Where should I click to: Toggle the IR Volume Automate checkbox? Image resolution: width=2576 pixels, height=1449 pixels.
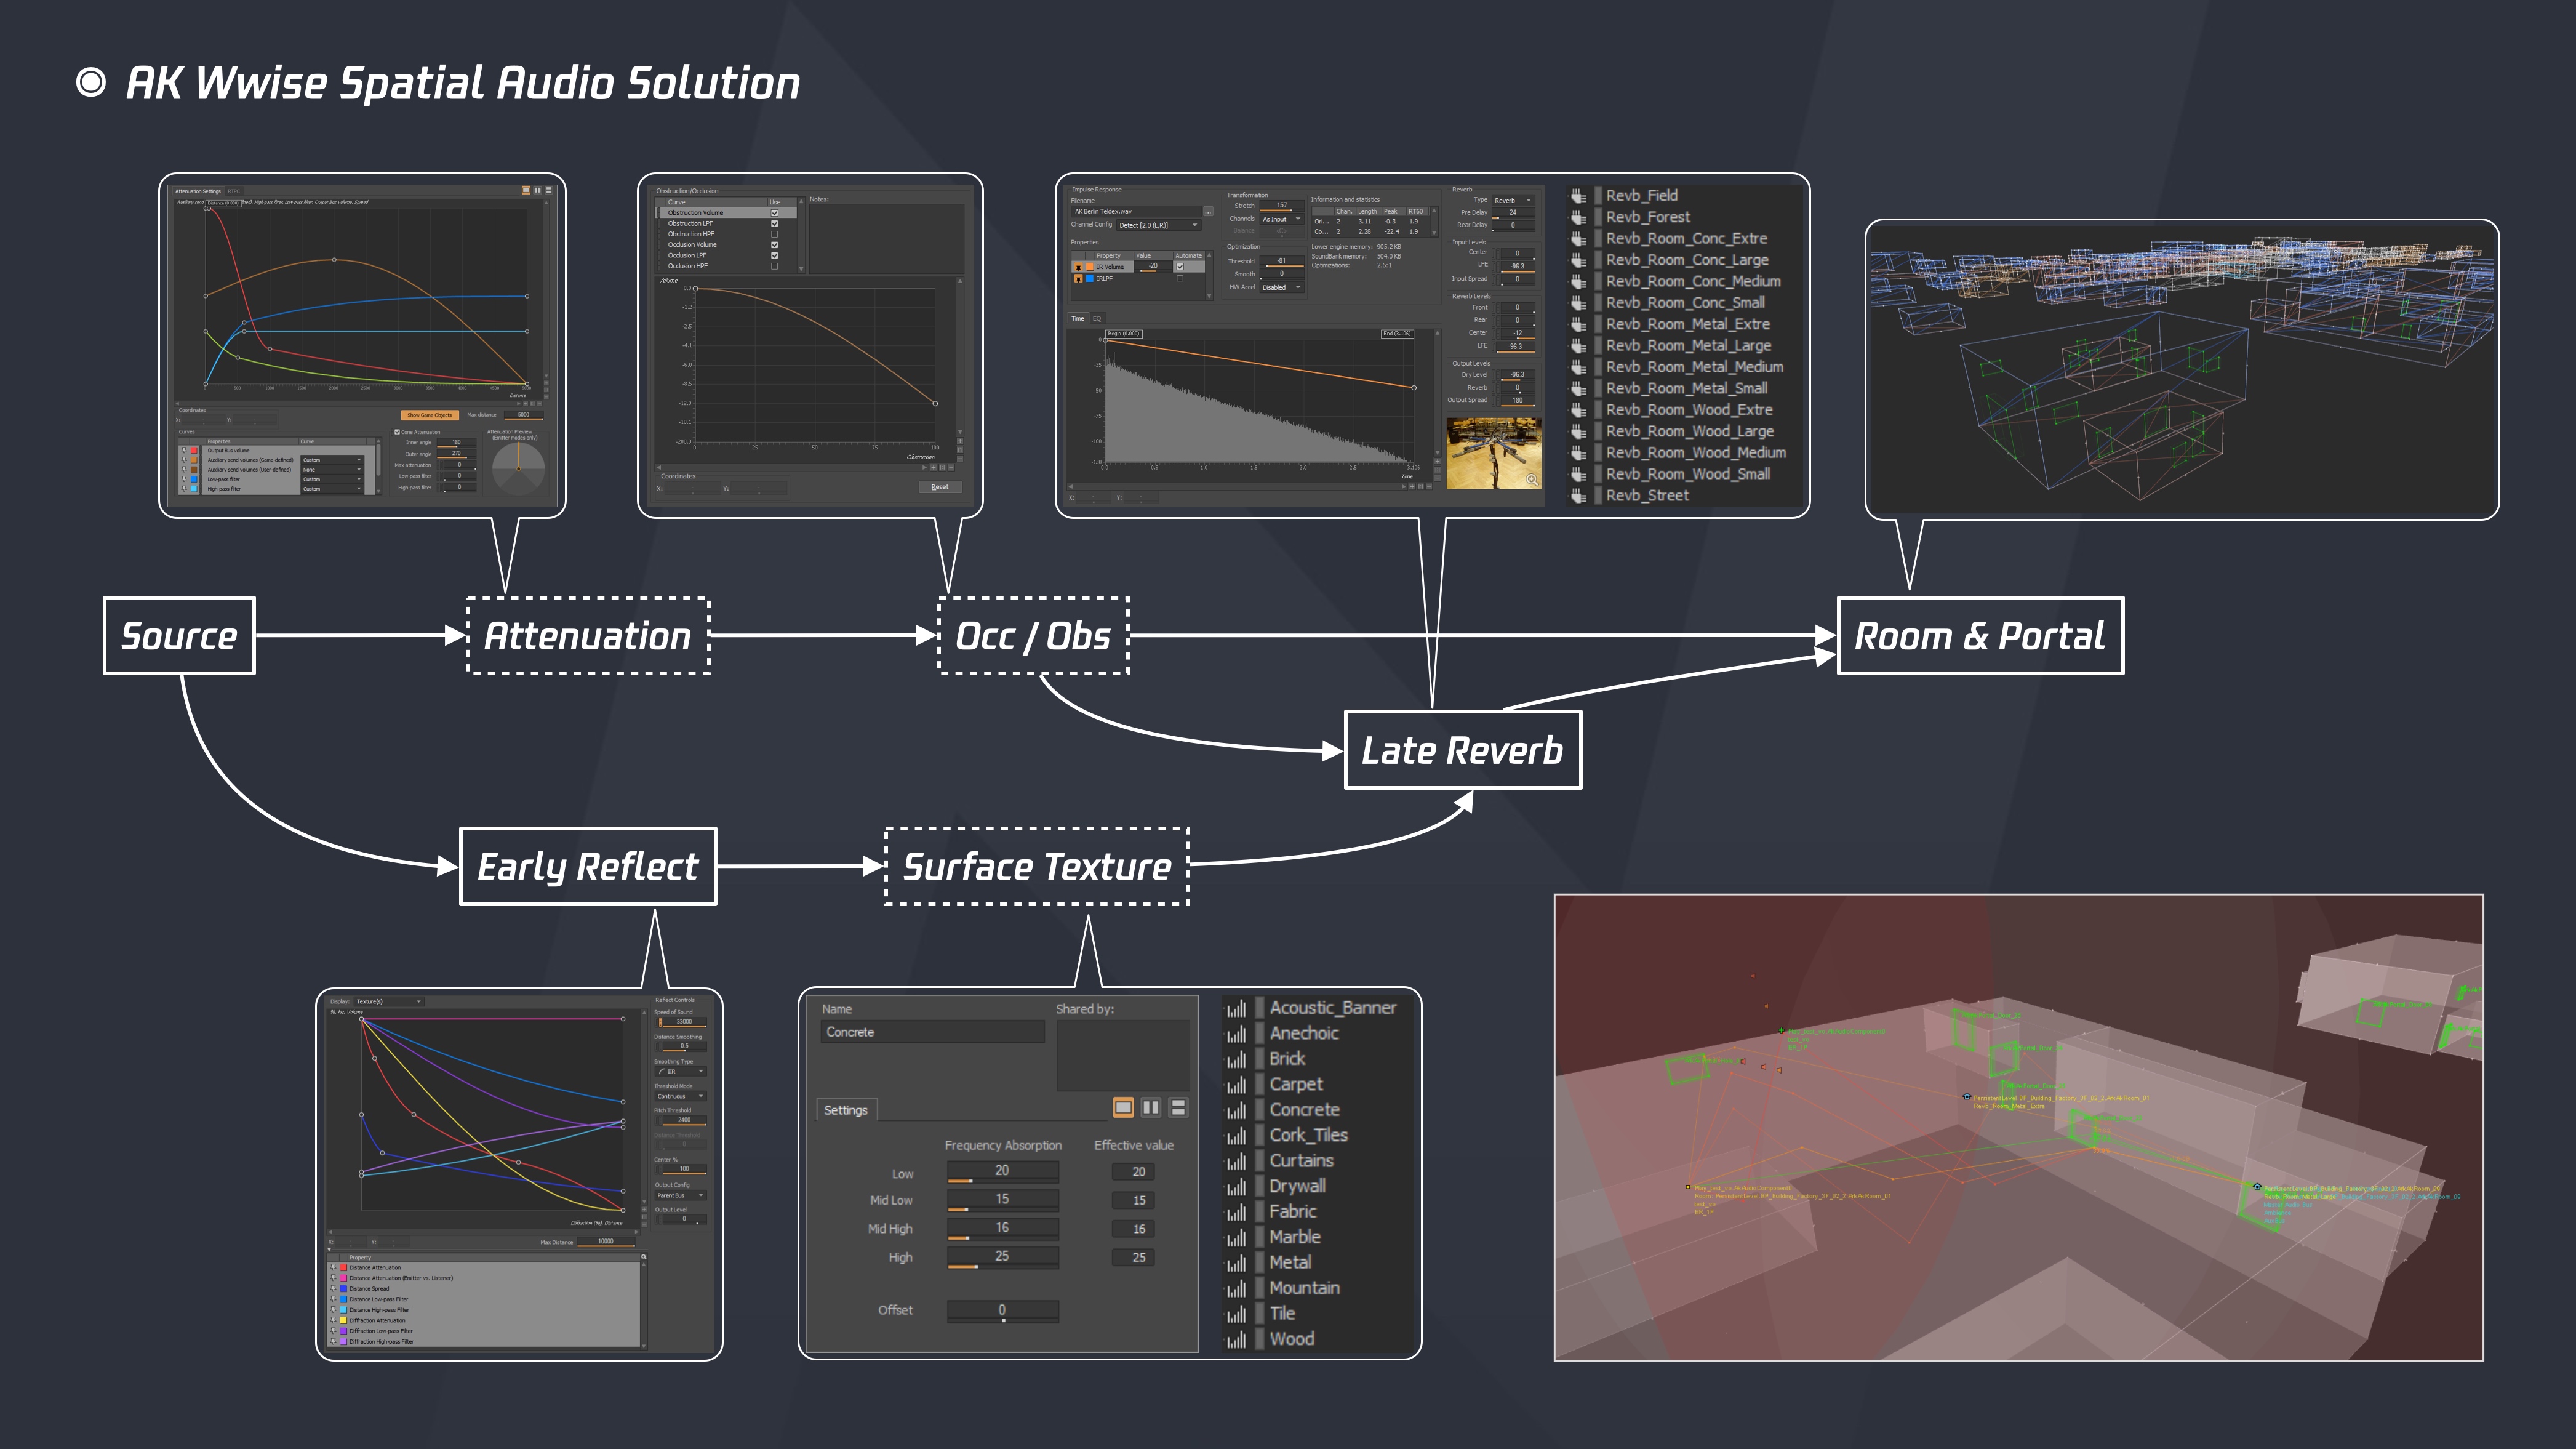click(1180, 267)
